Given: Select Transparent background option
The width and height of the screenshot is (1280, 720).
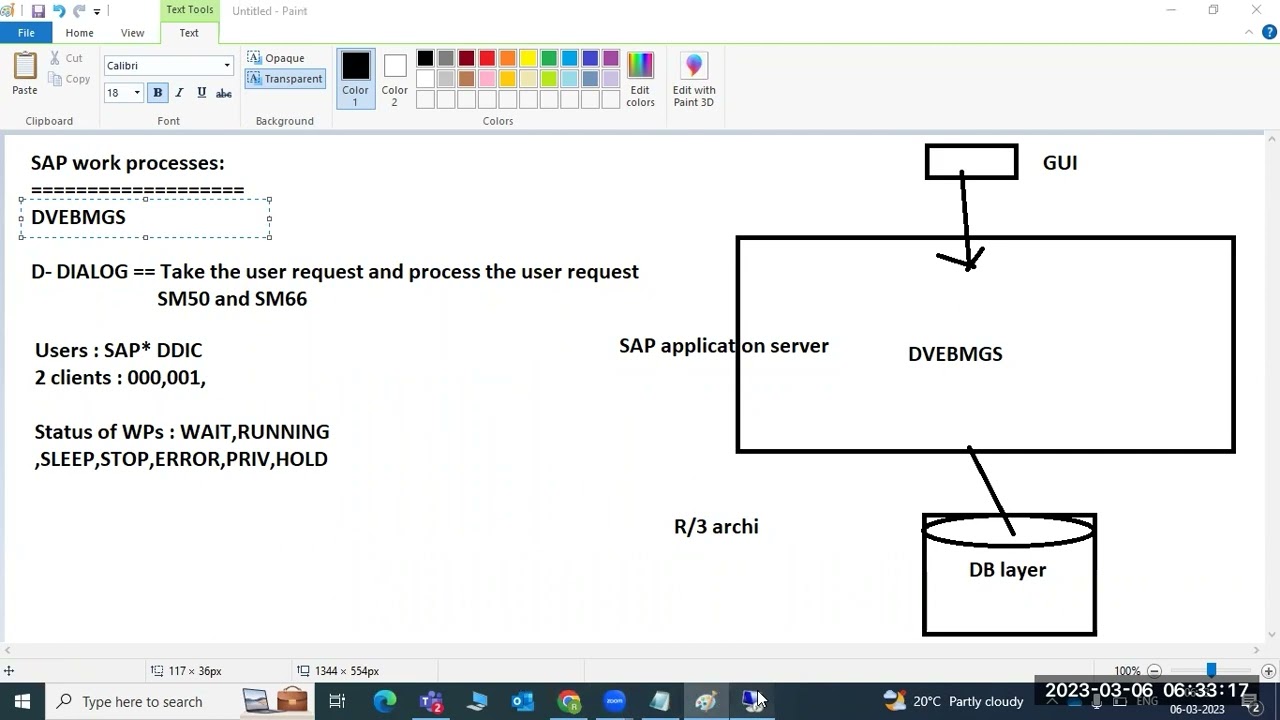Looking at the screenshot, I should coord(285,79).
